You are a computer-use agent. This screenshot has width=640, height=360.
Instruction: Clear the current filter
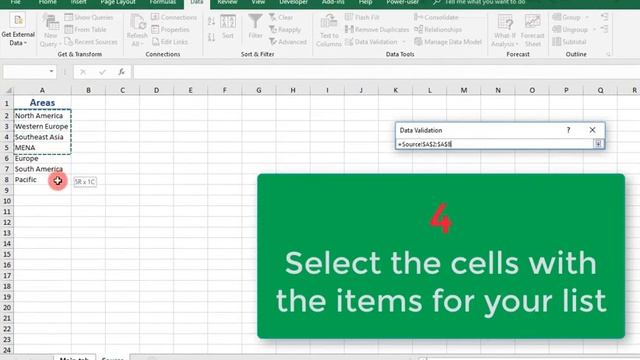coord(281,18)
